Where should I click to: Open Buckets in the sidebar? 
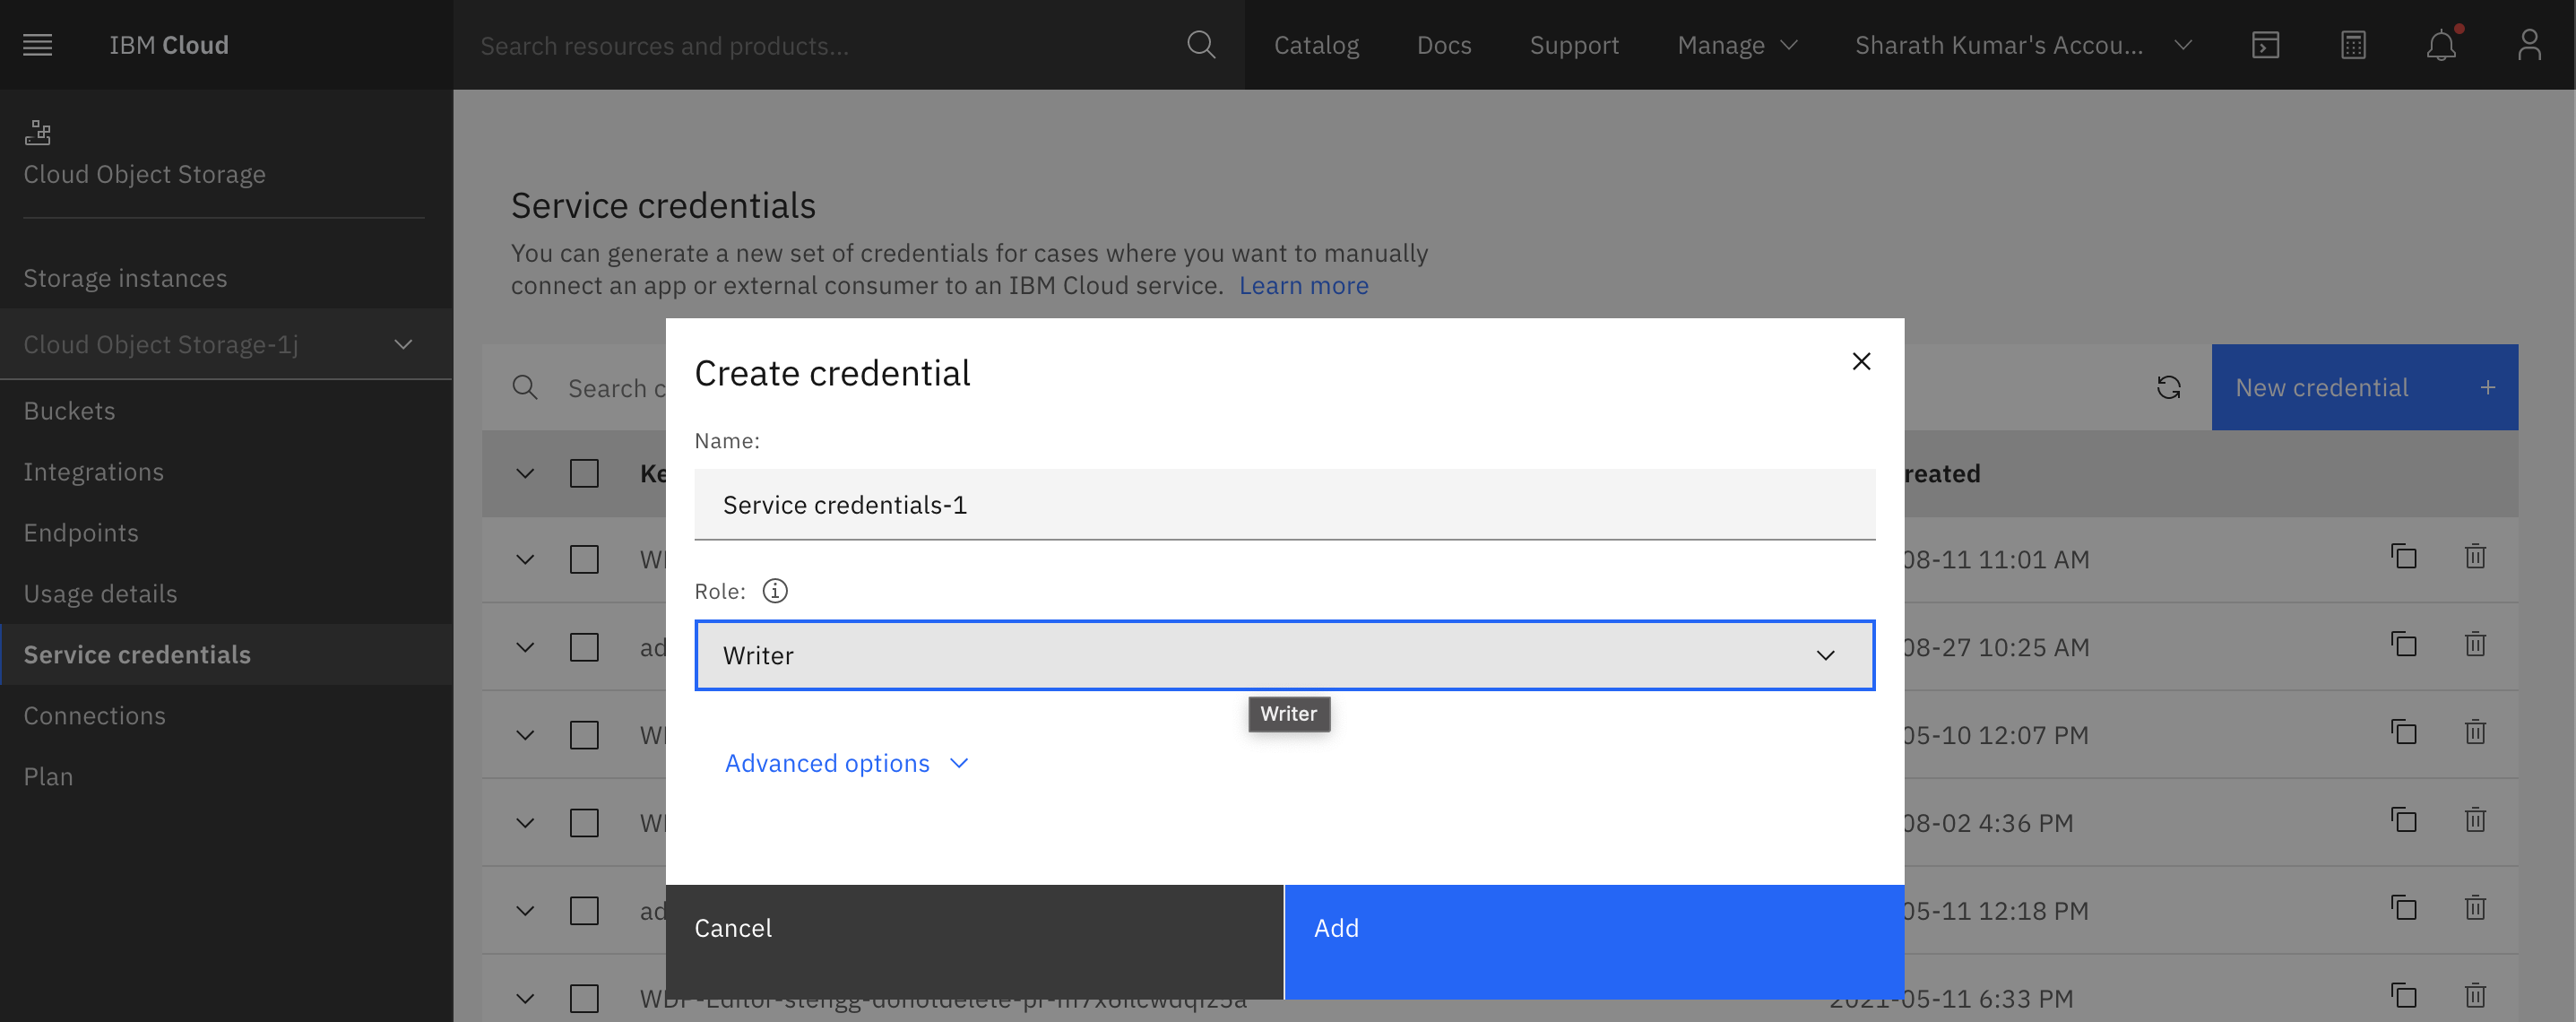point(69,411)
